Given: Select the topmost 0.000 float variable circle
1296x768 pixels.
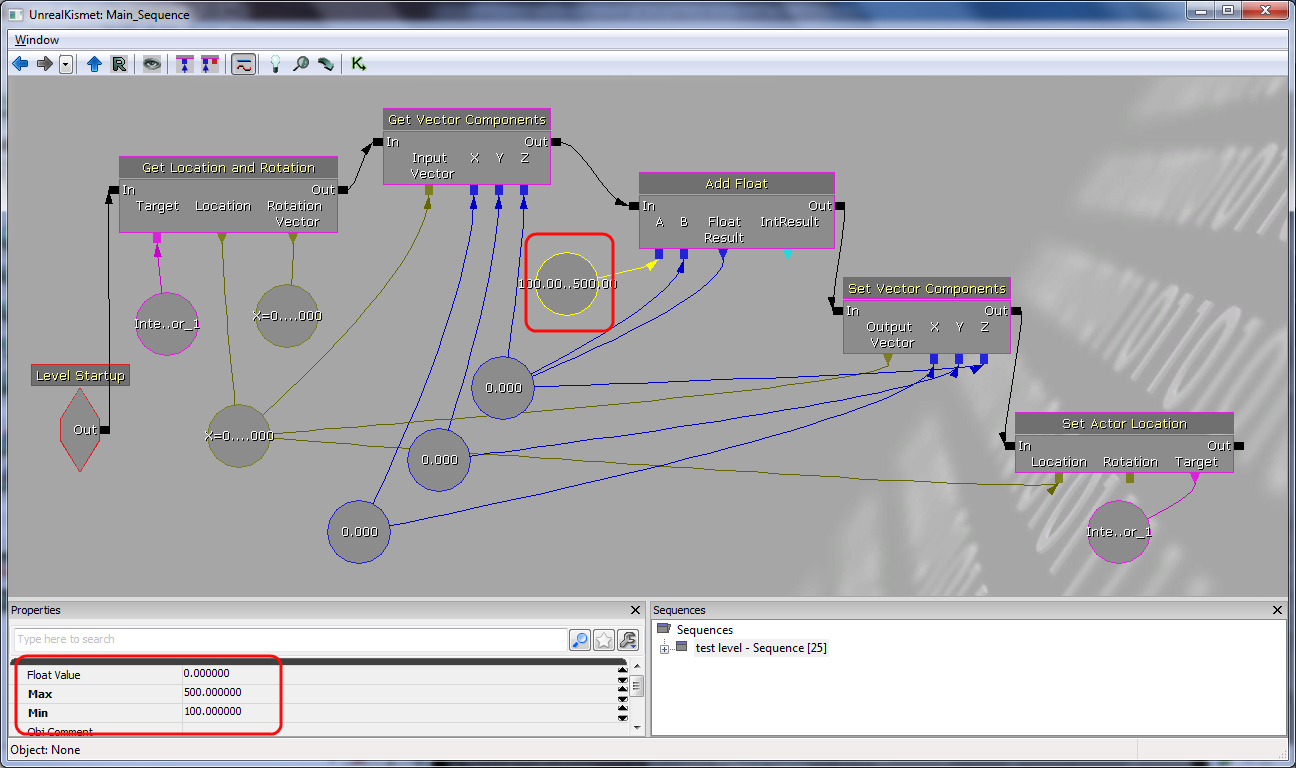Looking at the screenshot, I should 503,387.
